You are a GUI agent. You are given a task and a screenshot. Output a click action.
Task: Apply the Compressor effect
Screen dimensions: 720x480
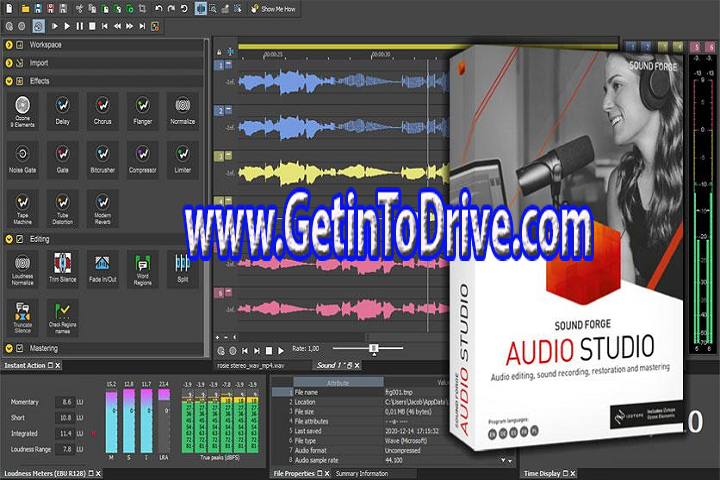(x=142, y=159)
